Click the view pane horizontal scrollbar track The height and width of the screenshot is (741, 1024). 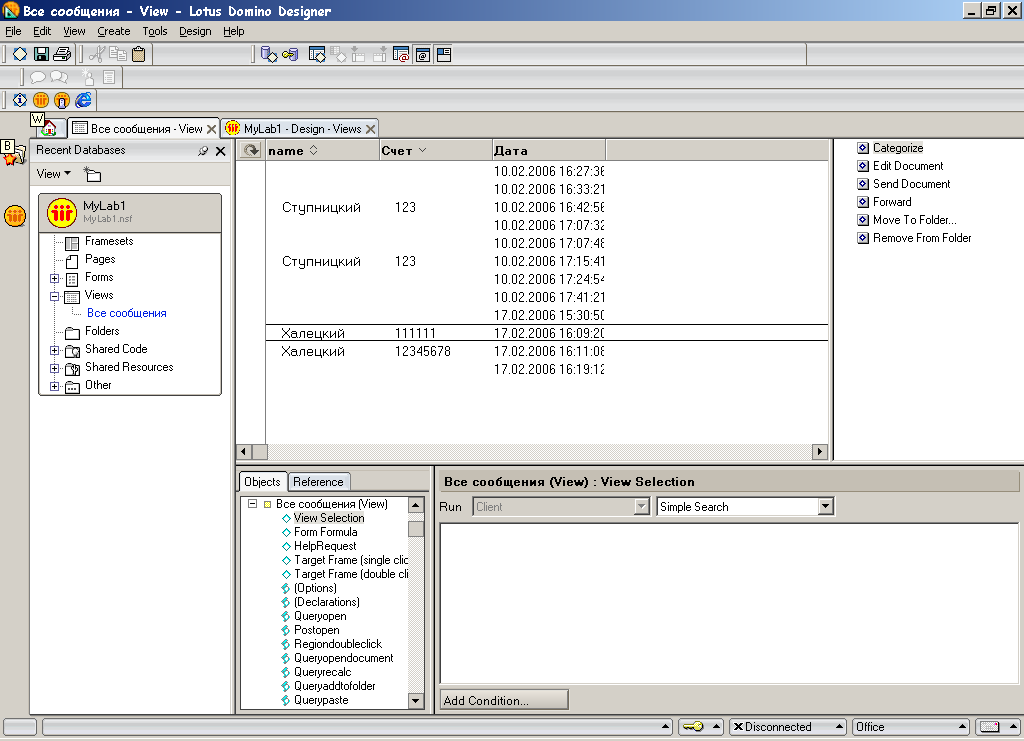[x=540, y=452]
